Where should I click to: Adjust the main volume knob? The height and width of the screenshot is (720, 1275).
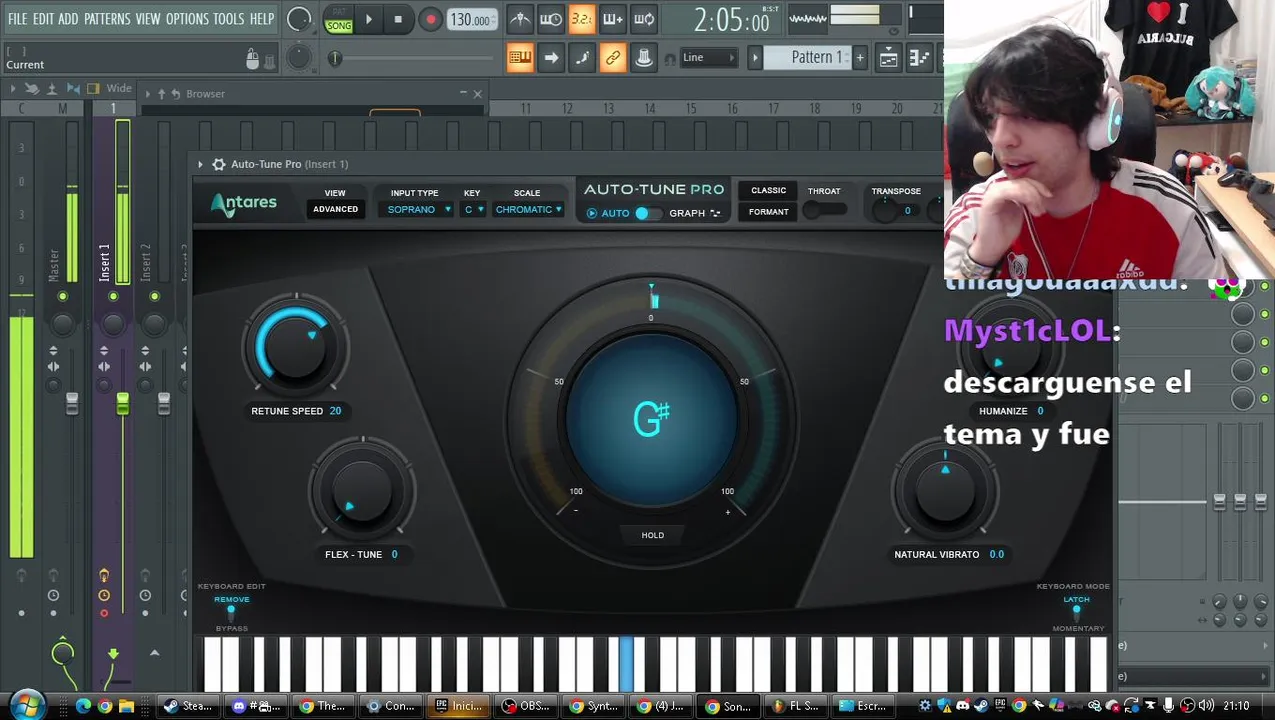(x=299, y=19)
